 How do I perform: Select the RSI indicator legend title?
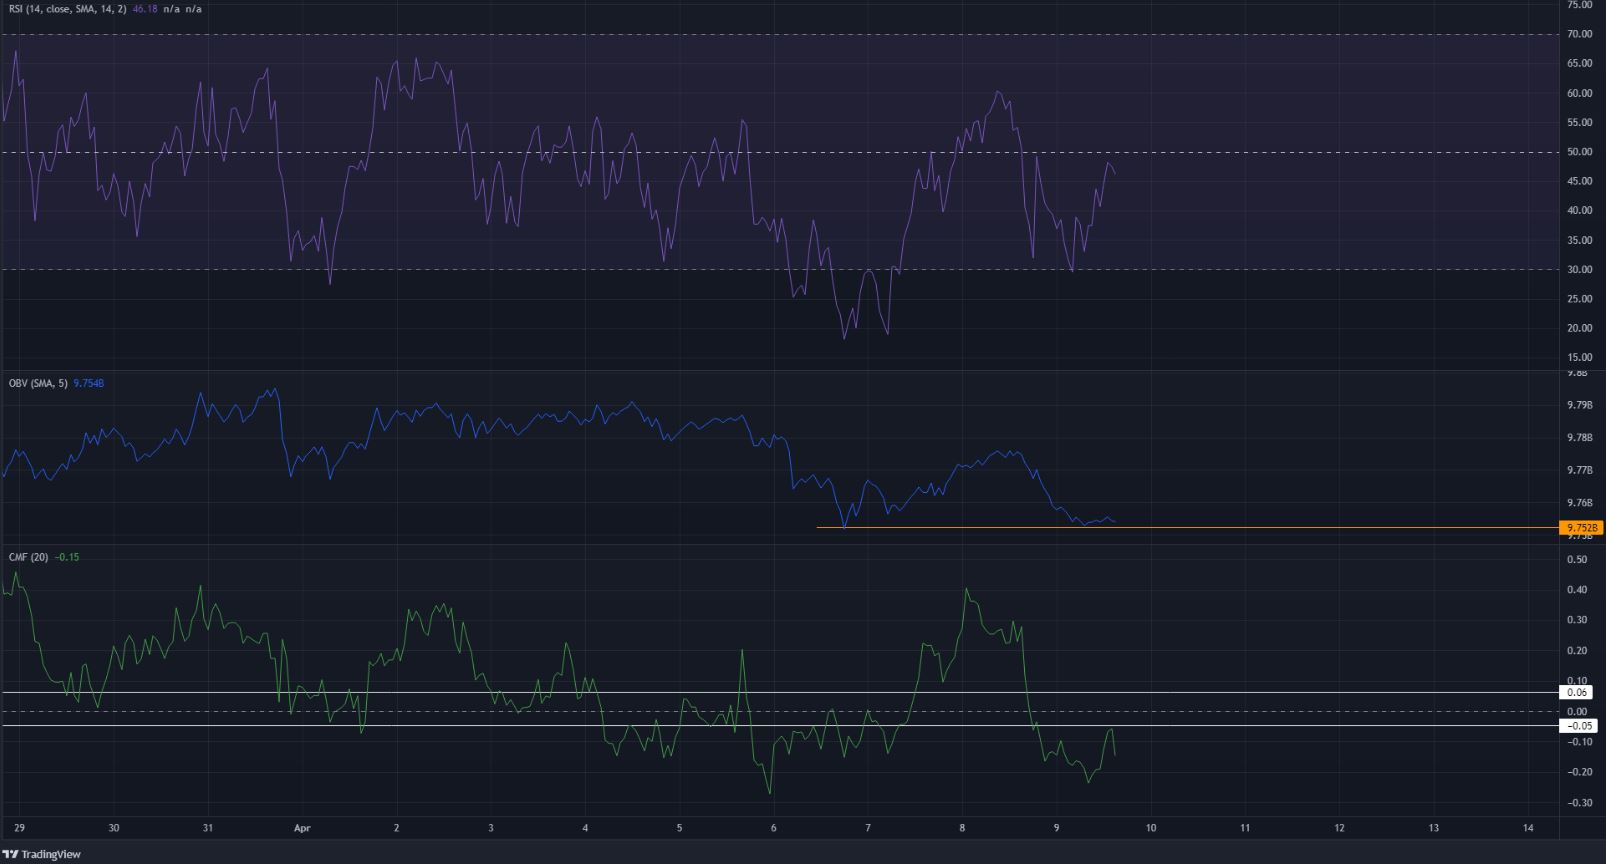click(x=66, y=9)
